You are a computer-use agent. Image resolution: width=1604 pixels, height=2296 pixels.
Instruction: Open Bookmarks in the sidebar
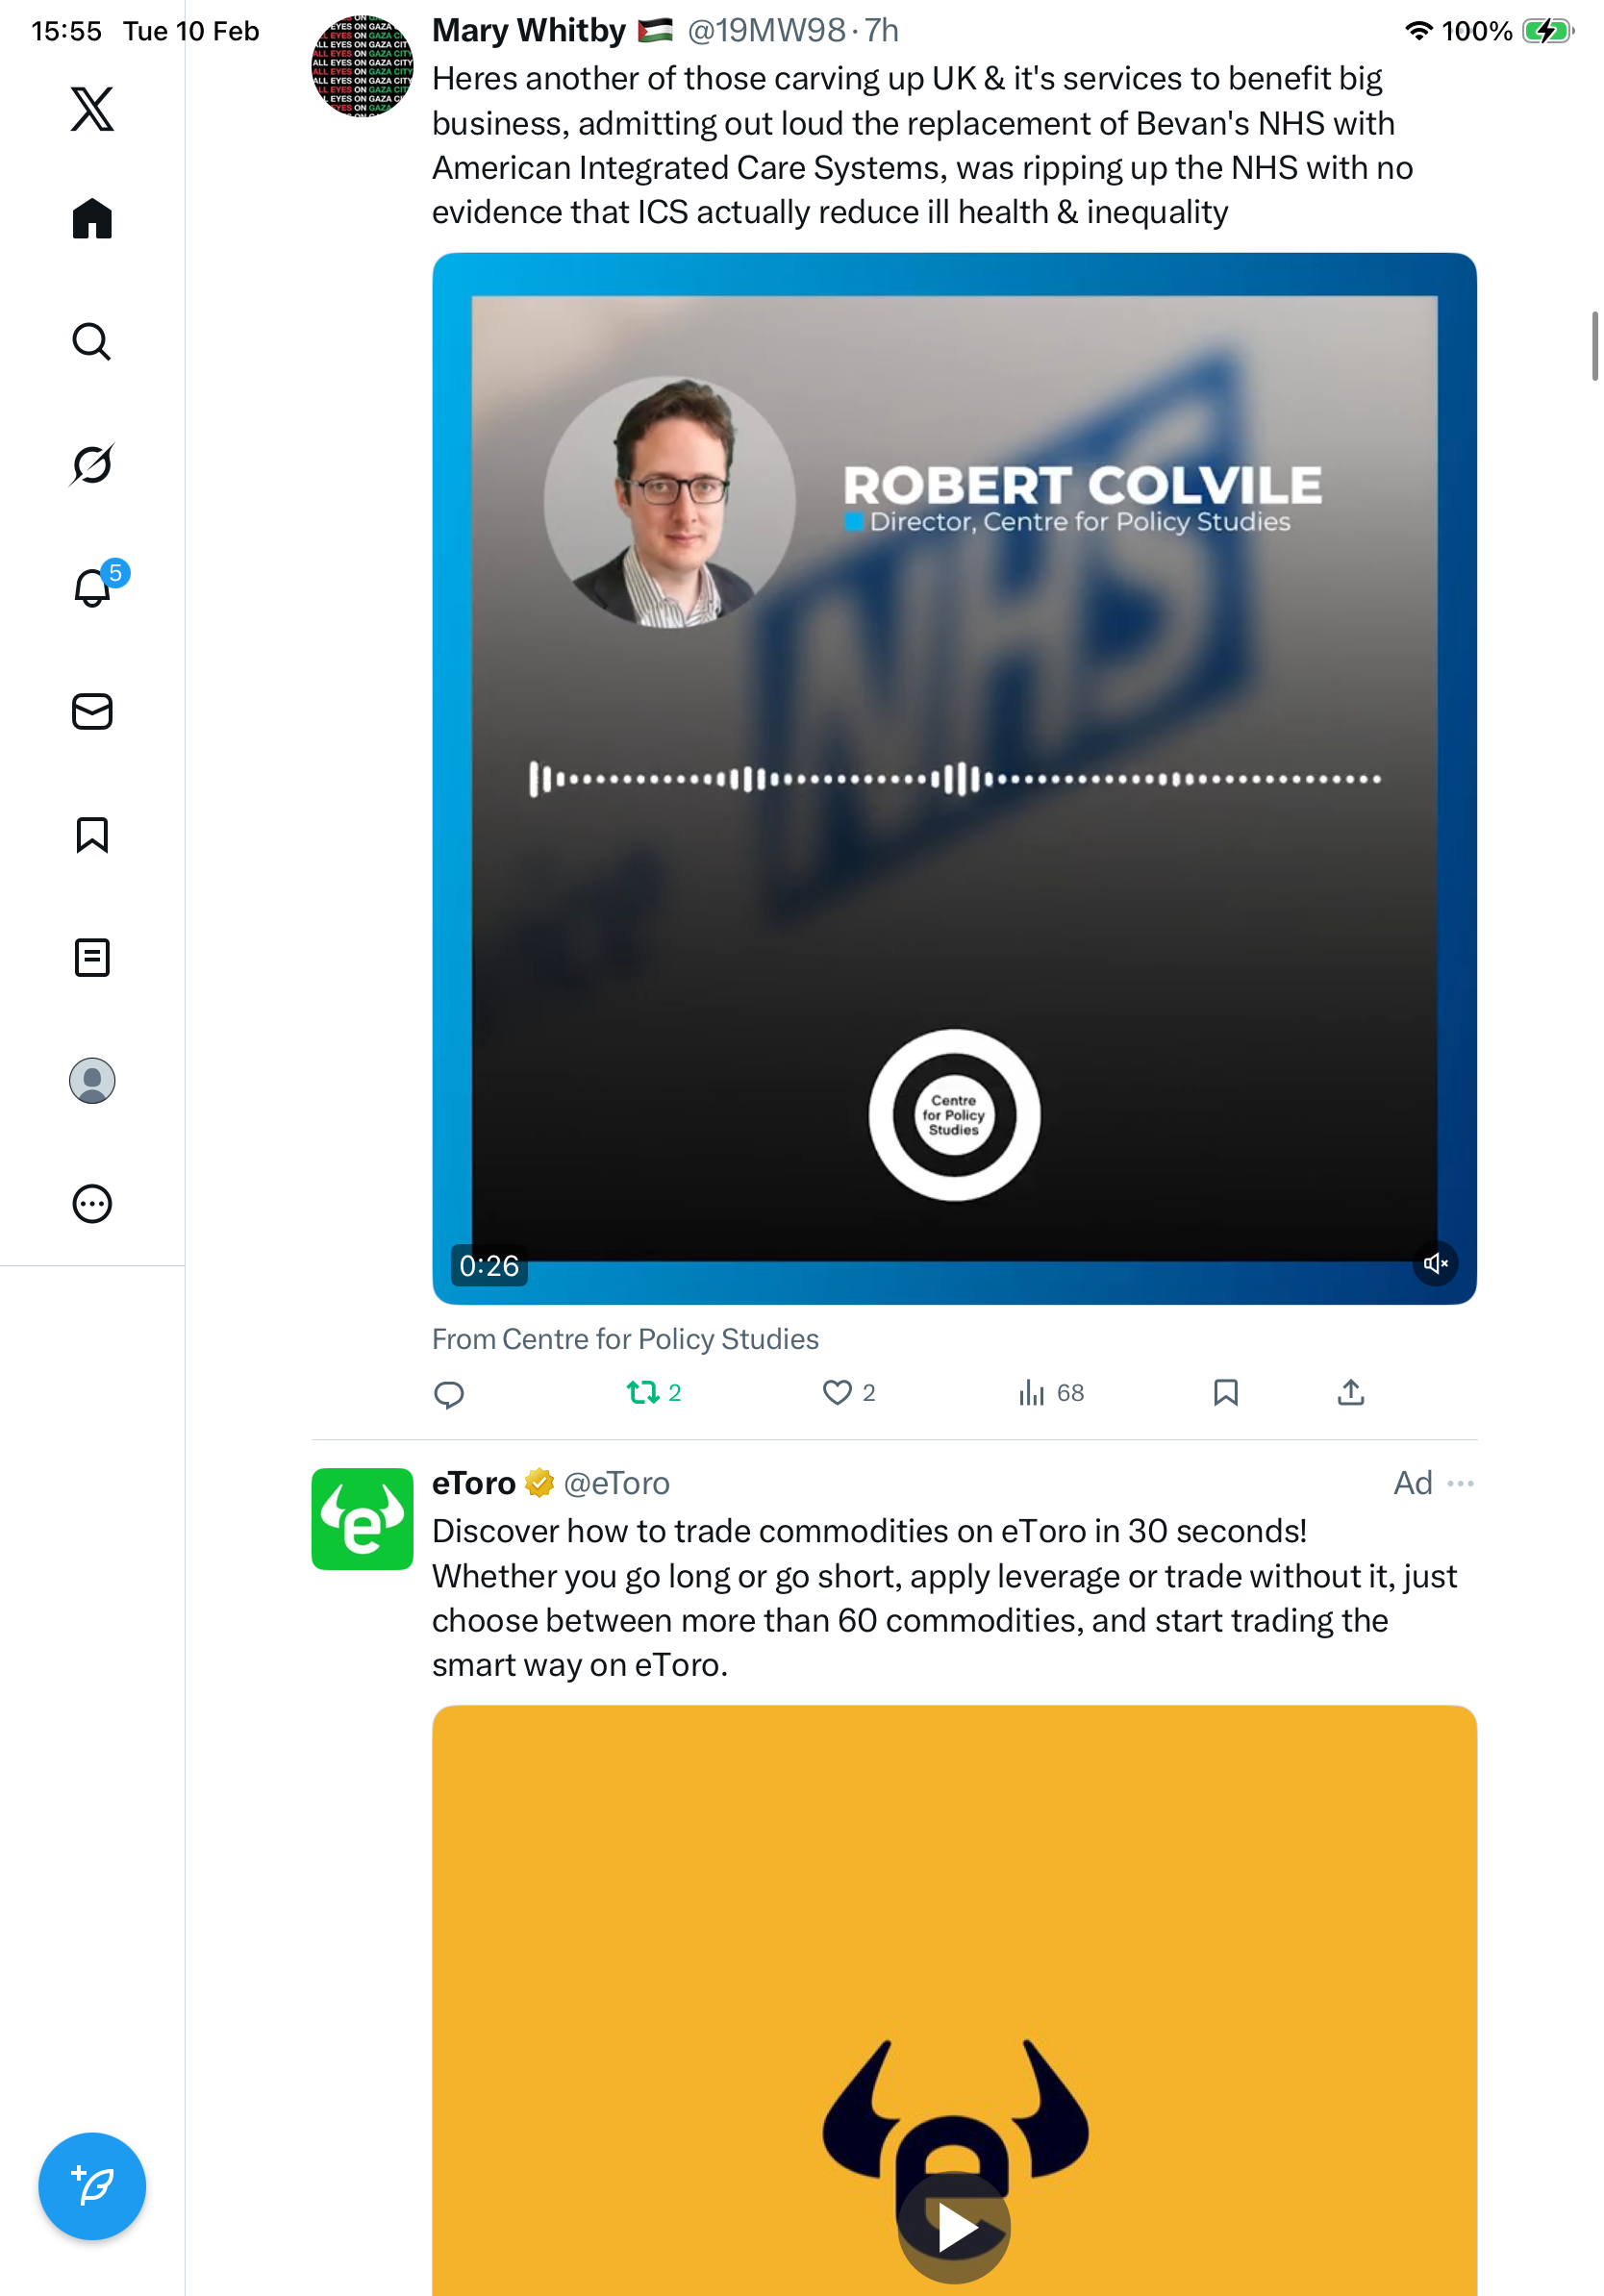(x=92, y=834)
